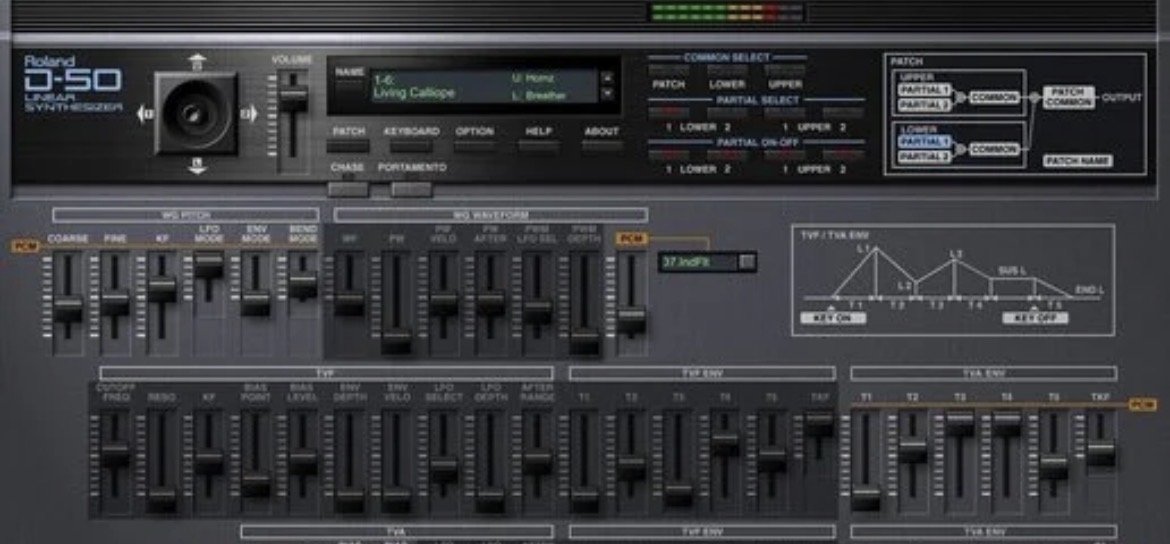Click the up arrow above the joystick
The image size is (1170, 544).
[196, 60]
